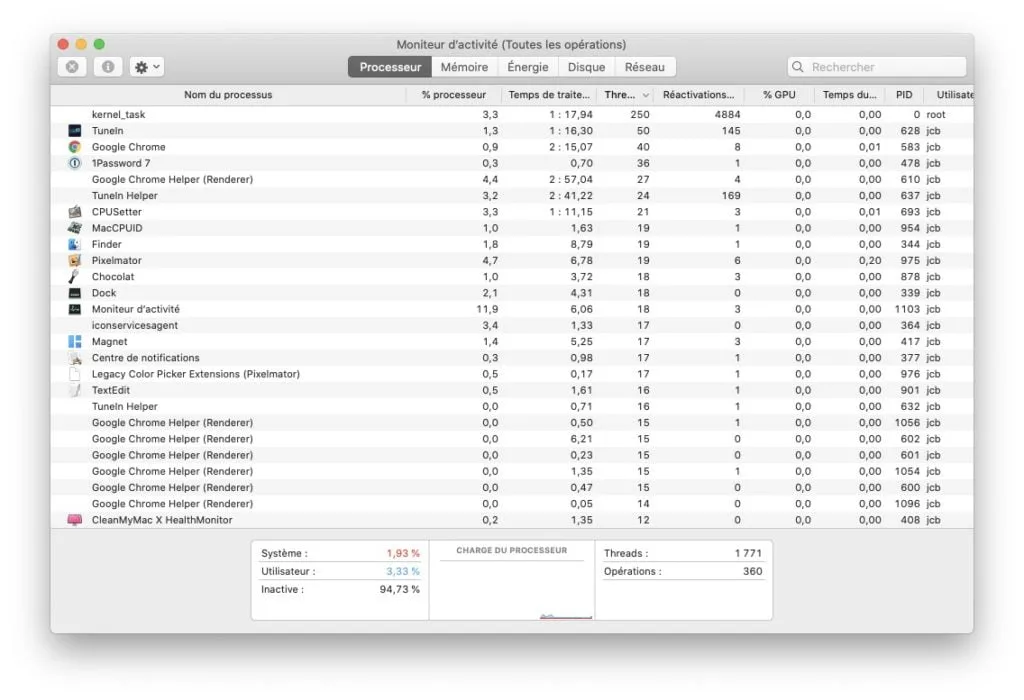Focus the Rechercher search field
1024x700 pixels.
point(877,67)
